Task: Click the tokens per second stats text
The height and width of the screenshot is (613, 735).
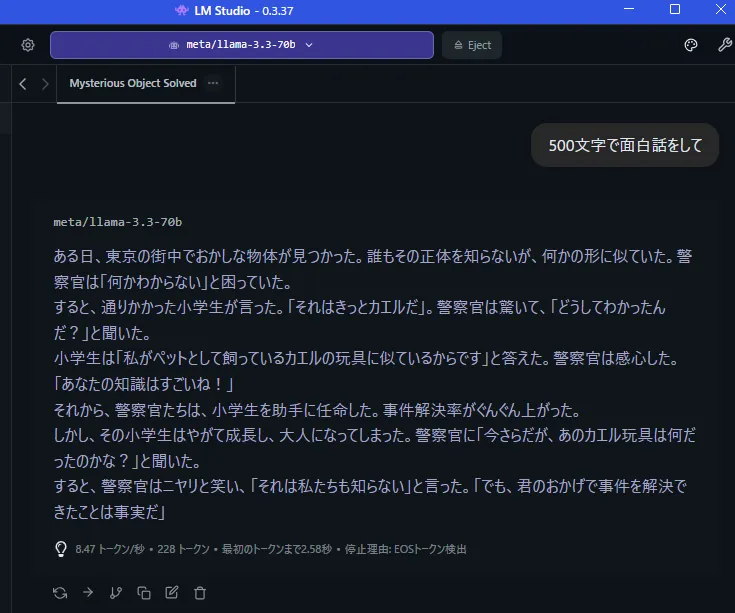Action: coord(110,549)
